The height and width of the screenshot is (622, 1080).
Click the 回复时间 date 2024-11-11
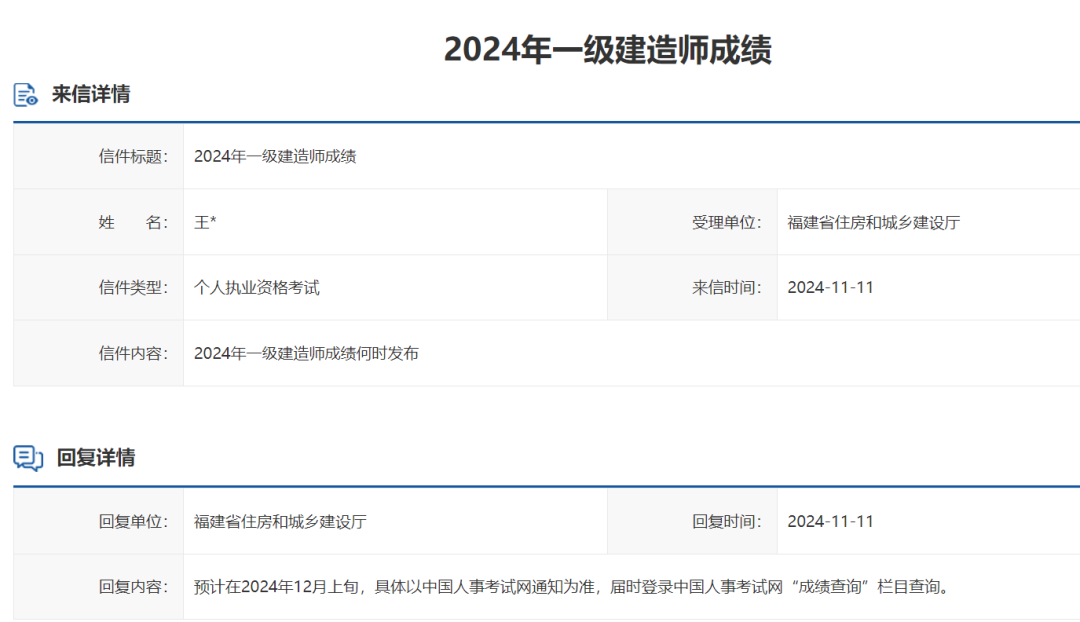[831, 521]
